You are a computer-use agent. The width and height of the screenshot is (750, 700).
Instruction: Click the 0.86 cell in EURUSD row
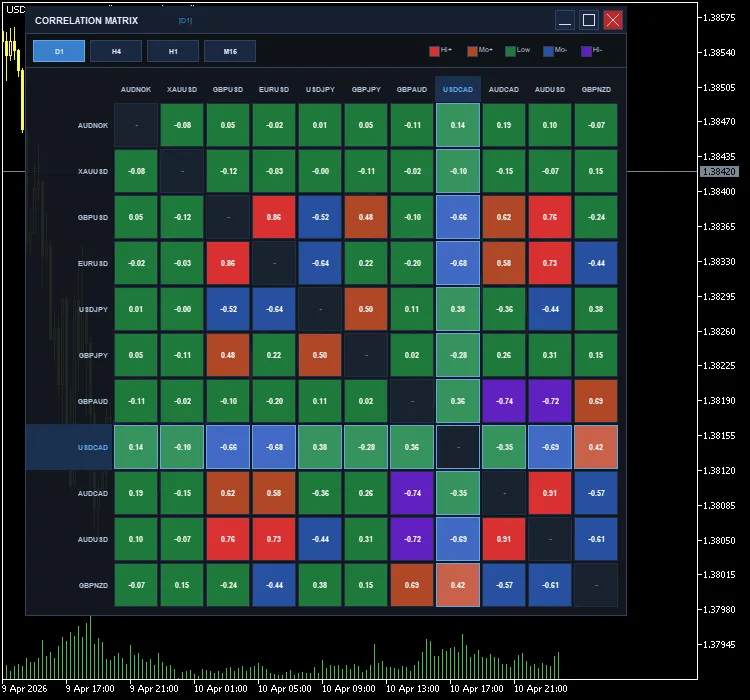228,263
